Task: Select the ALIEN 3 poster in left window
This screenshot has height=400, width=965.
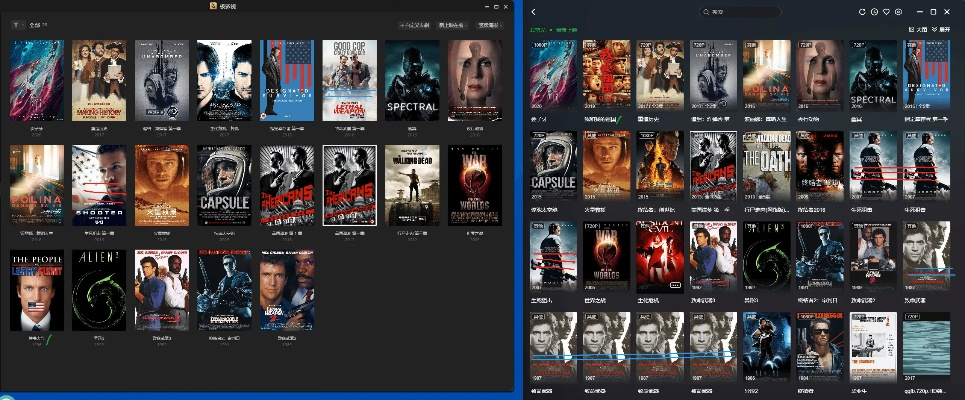Action: 98,290
